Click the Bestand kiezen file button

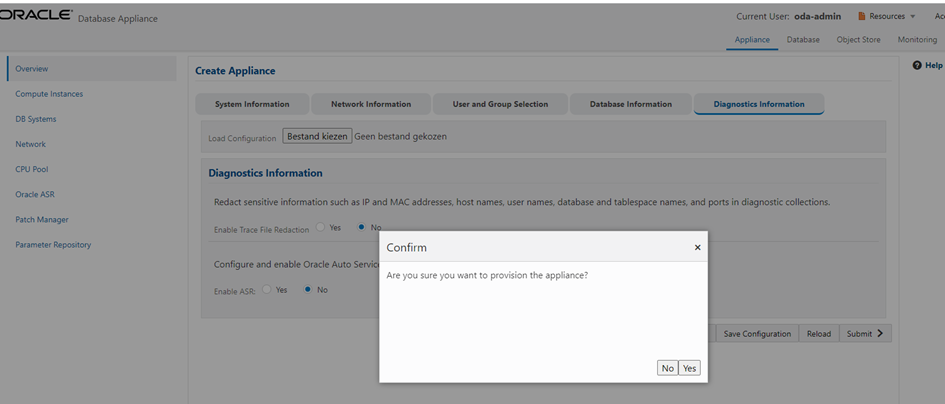coord(317,136)
